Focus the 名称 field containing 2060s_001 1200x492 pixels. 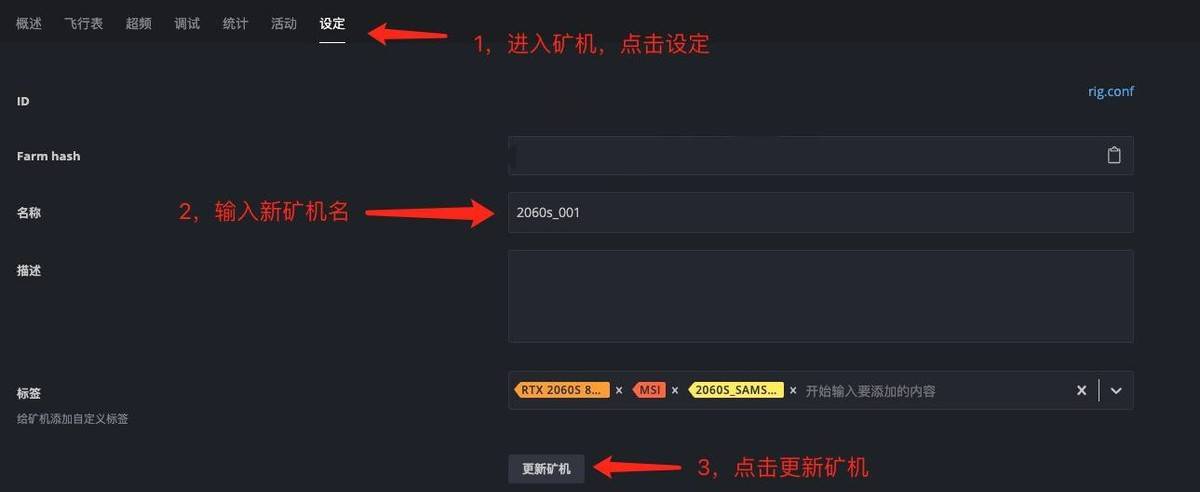point(821,212)
